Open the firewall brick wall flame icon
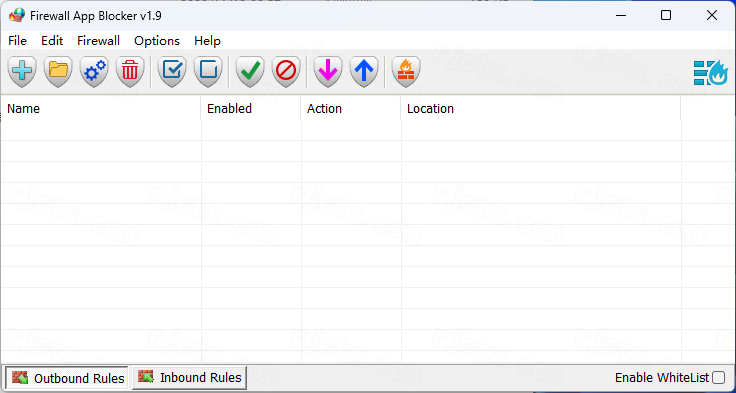 [406, 71]
